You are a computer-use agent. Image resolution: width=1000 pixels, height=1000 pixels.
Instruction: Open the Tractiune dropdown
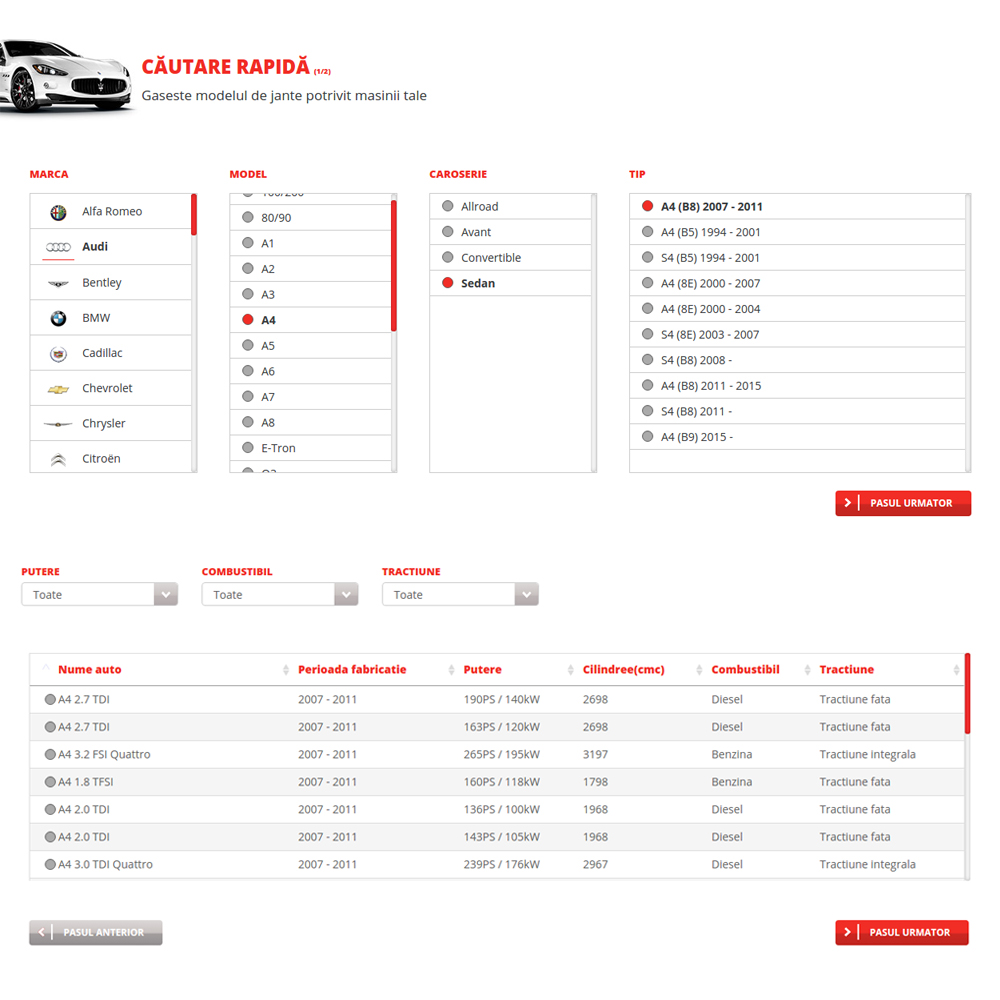tap(460, 594)
